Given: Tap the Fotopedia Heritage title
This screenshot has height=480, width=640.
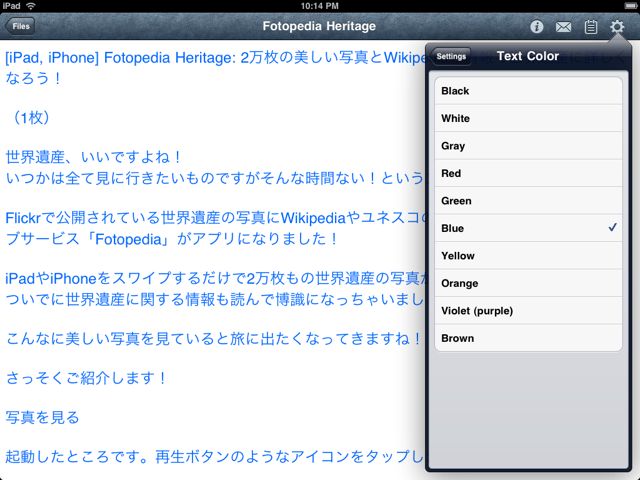Looking at the screenshot, I should pos(319,26).
